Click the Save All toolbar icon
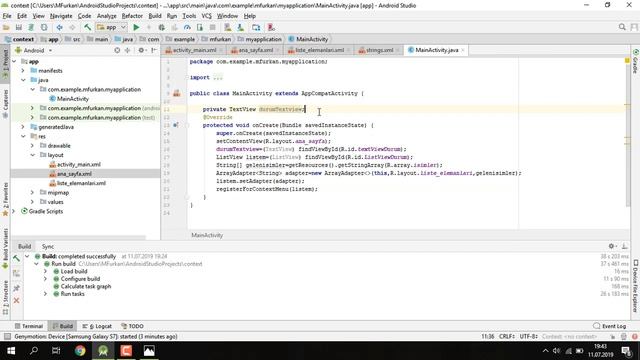The width and height of the screenshot is (640, 360). (x=19, y=27)
